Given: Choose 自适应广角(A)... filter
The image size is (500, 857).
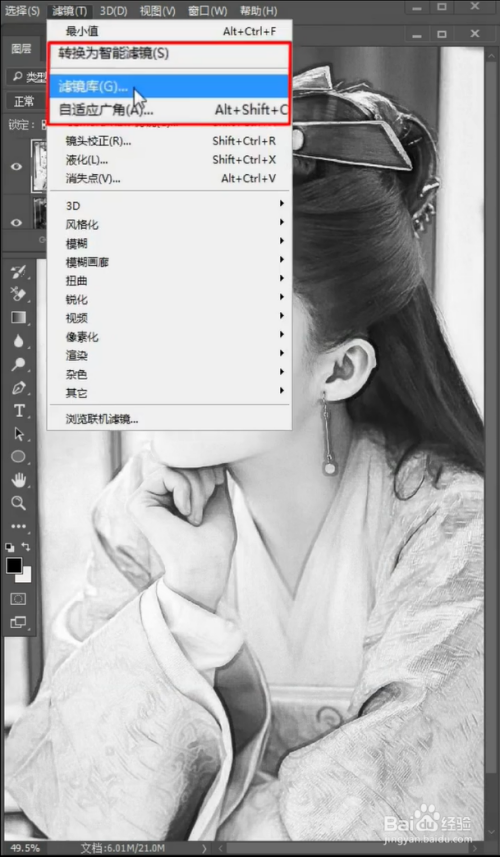Looking at the screenshot, I should 169,110.
